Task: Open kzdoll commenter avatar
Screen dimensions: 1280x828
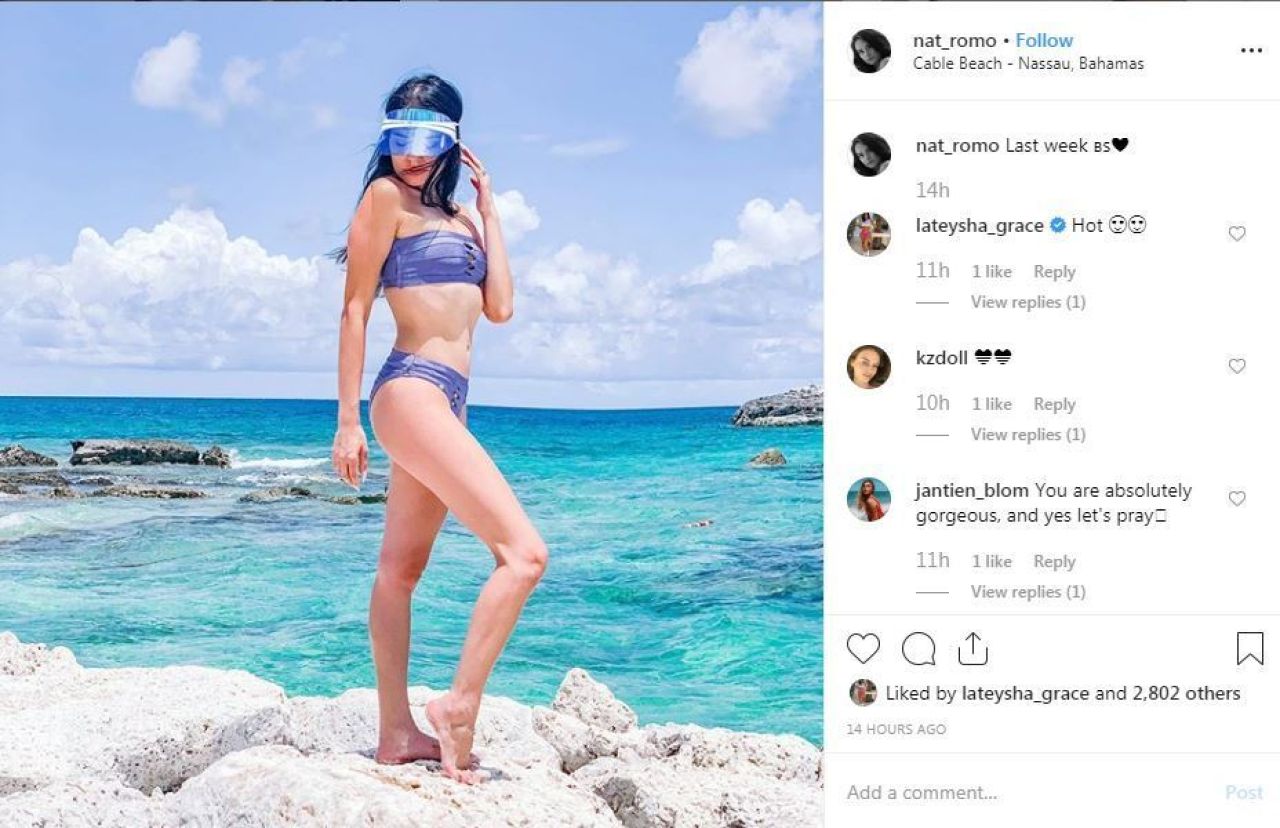Action: [x=868, y=366]
